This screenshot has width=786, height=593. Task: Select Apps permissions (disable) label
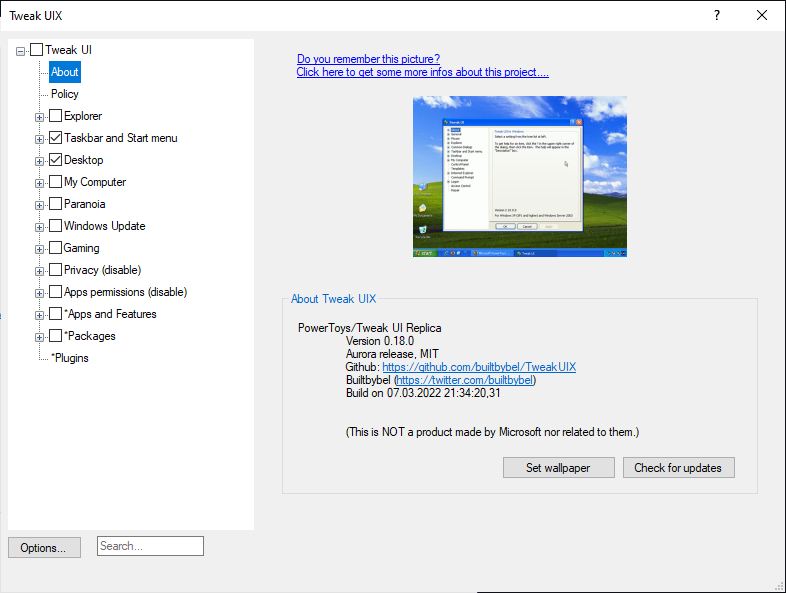coord(126,293)
